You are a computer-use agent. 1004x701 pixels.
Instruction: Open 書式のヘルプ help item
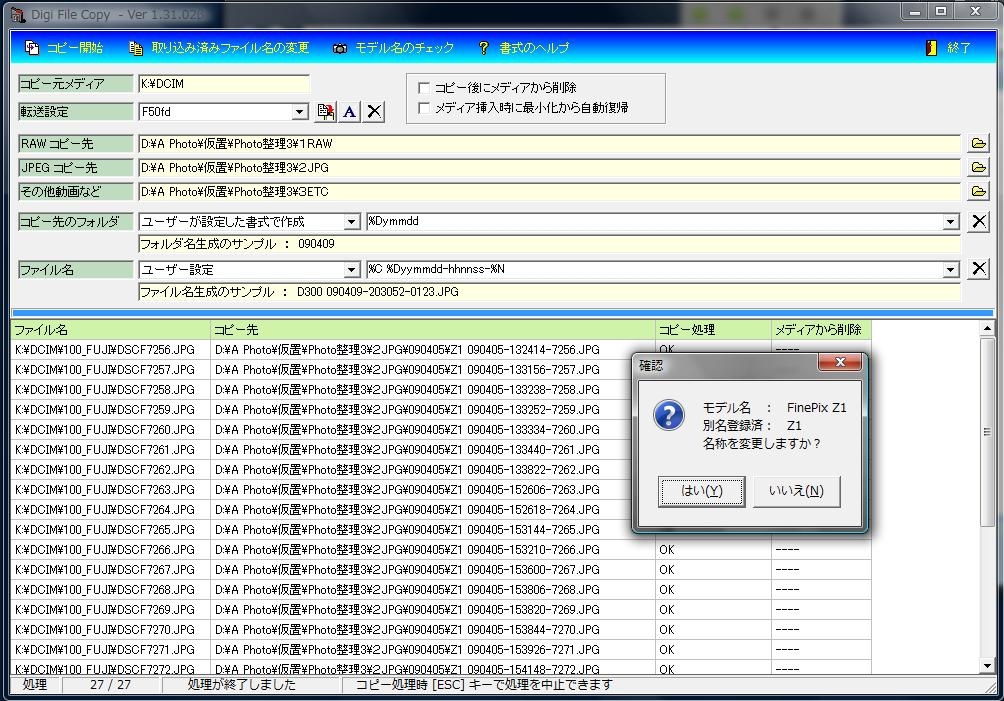[523, 47]
